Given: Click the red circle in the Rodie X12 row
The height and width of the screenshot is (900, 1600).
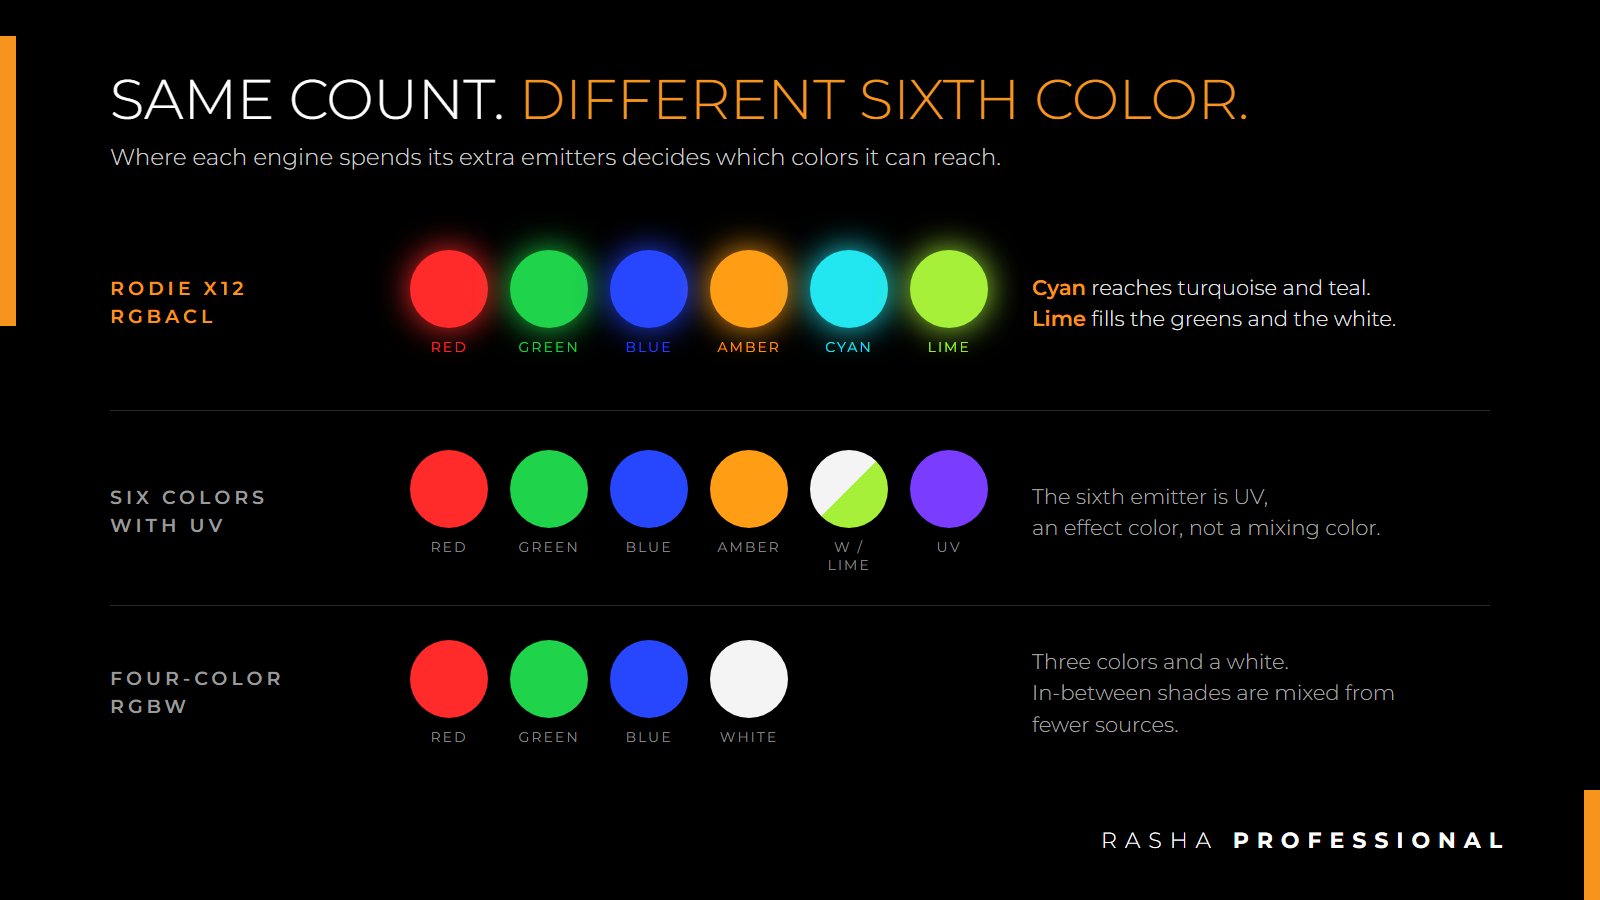Looking at the screenshot, I should click(x=449, y=289).
